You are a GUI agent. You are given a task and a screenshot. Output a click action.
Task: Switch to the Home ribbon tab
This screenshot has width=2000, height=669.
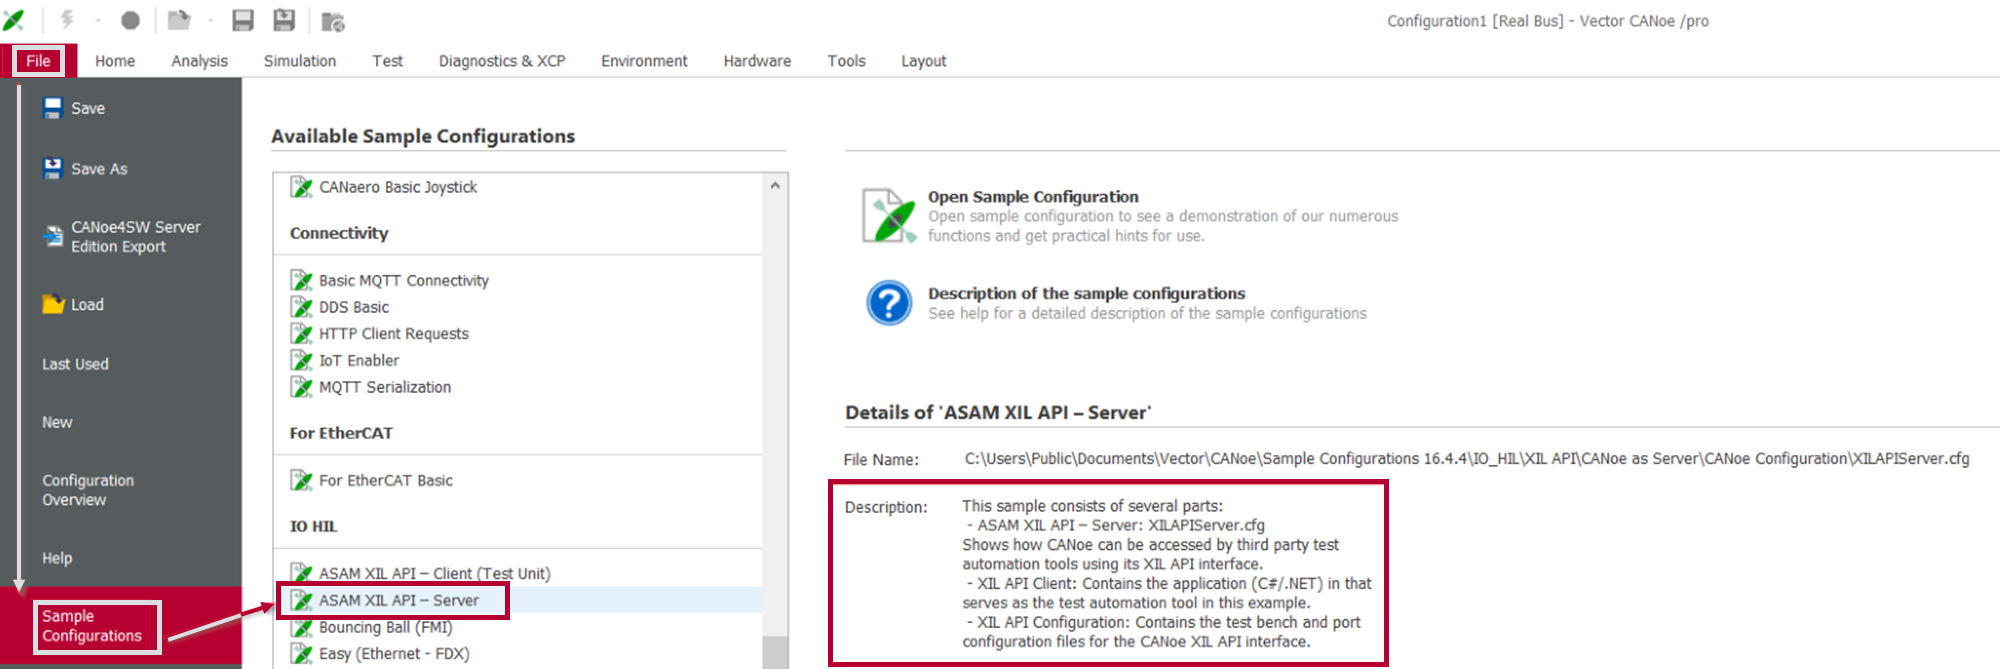coord(115,61)
